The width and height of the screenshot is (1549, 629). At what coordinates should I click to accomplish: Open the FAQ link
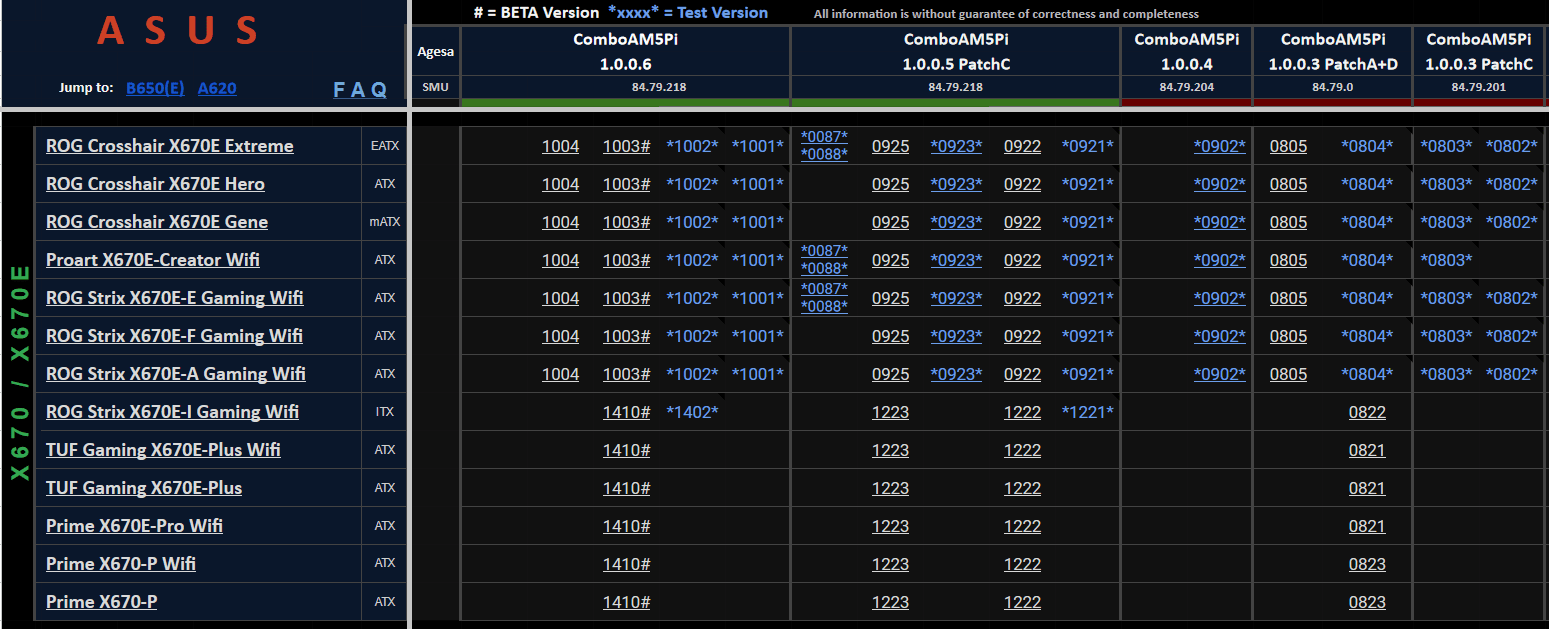360,89
